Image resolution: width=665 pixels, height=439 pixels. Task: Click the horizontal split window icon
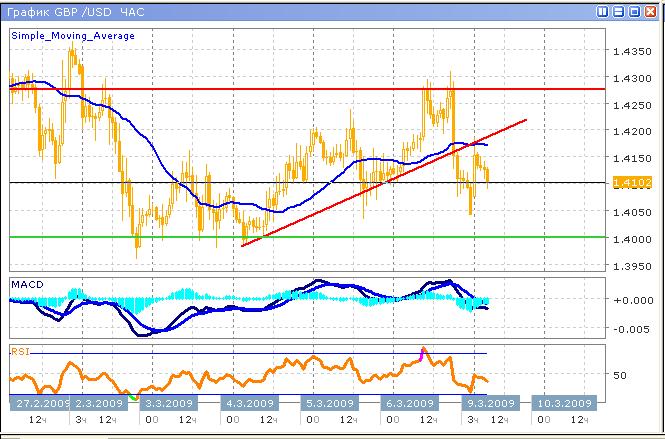click(x=619, y=12)
